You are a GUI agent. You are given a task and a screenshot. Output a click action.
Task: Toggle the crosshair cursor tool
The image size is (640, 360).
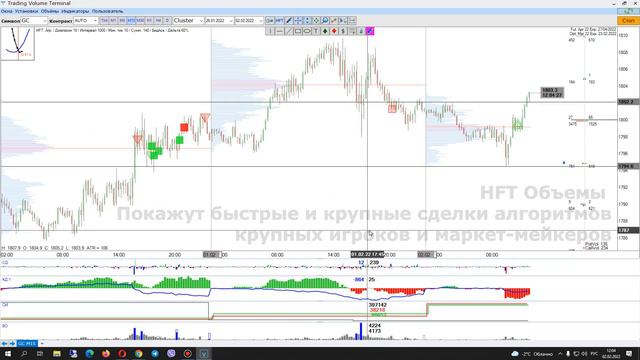(x=298, y=20)
